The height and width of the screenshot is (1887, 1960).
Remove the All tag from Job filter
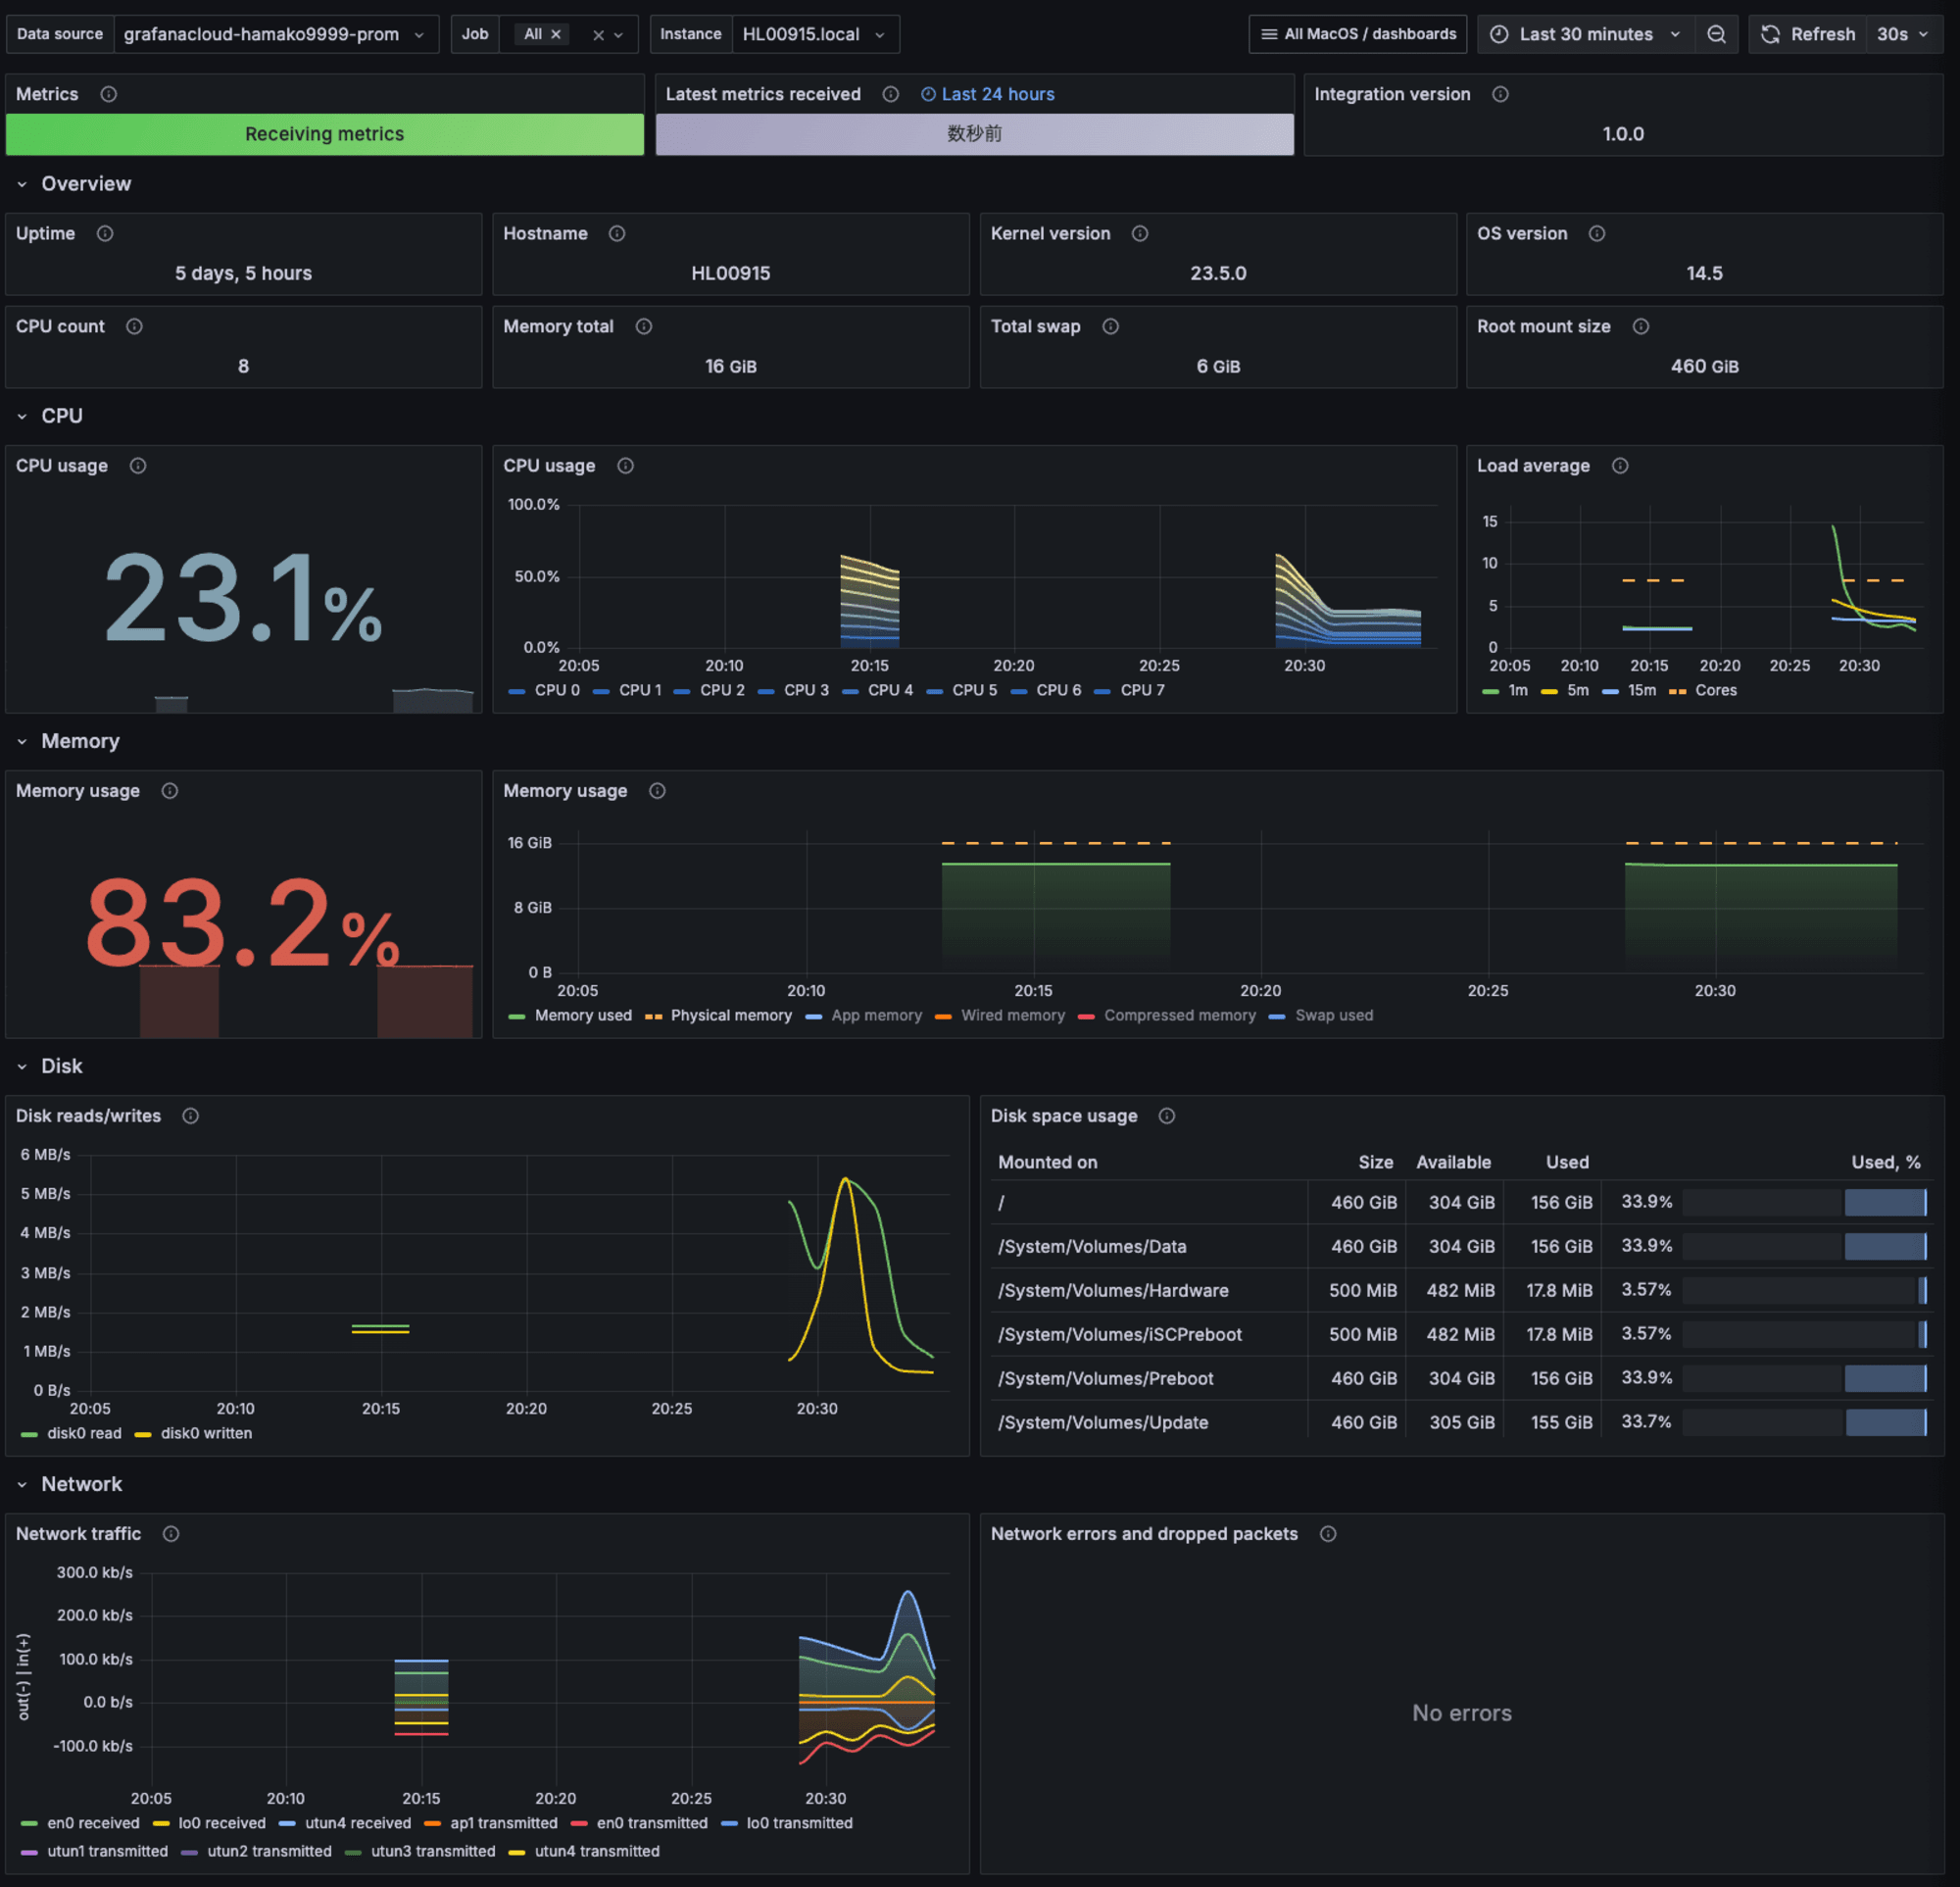556,34
